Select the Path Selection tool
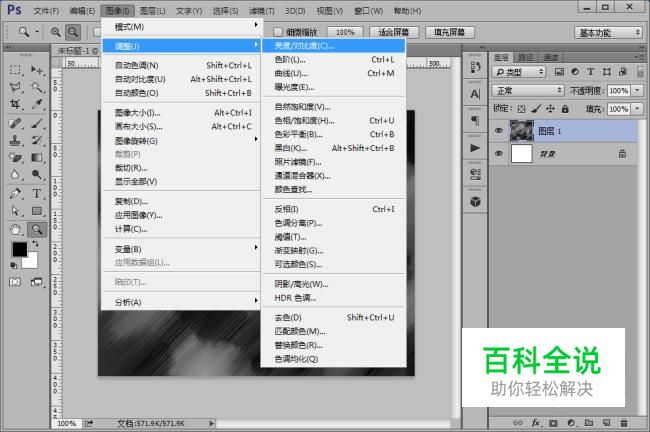The height and width of the screenshot is (432, 650). [x=15, y=211]
